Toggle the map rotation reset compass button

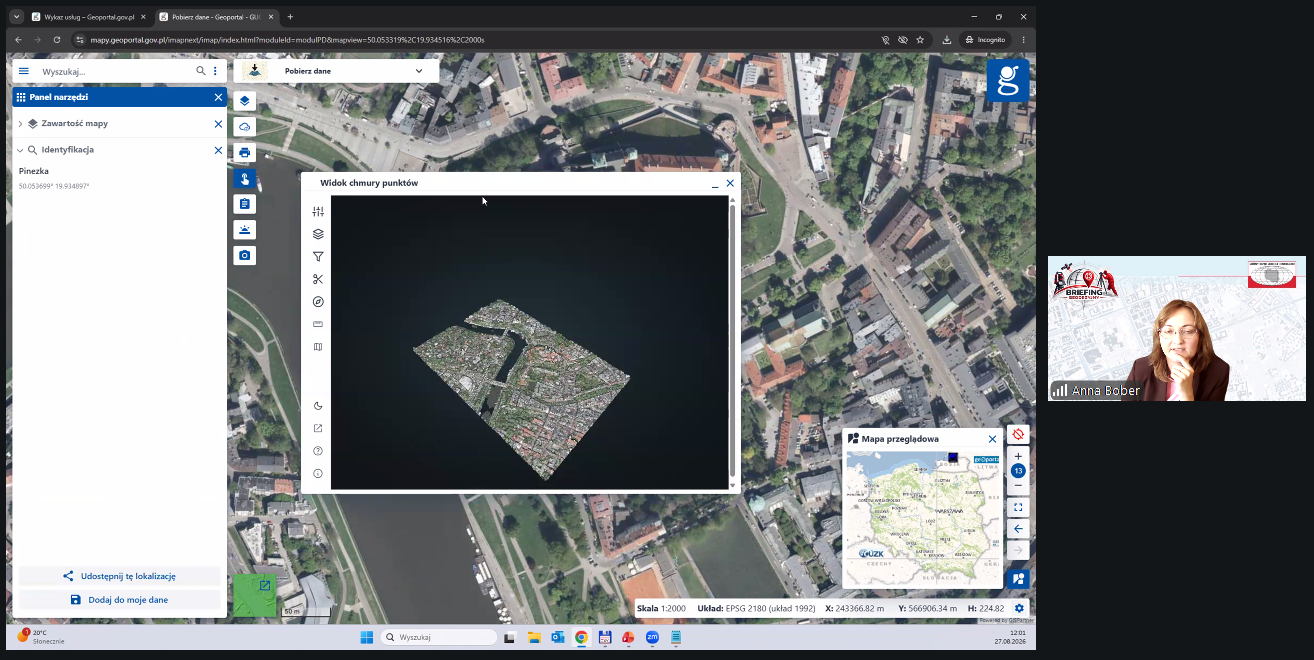pyautogui.click(x=1018, y=434)
